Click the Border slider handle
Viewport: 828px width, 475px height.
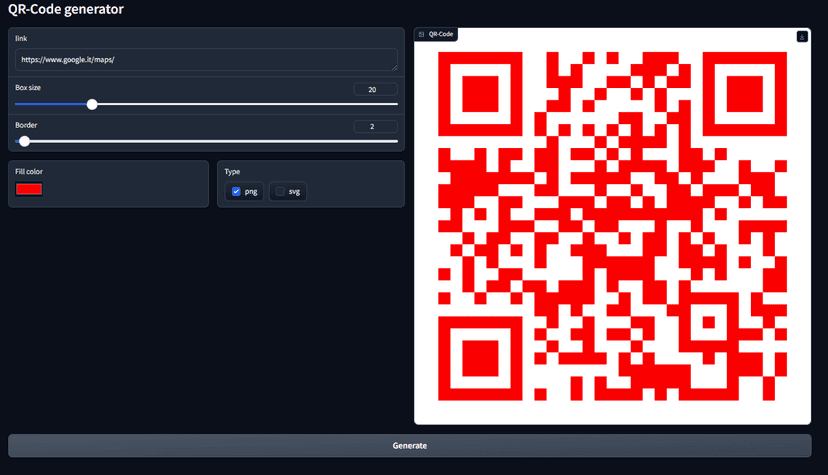24,141
